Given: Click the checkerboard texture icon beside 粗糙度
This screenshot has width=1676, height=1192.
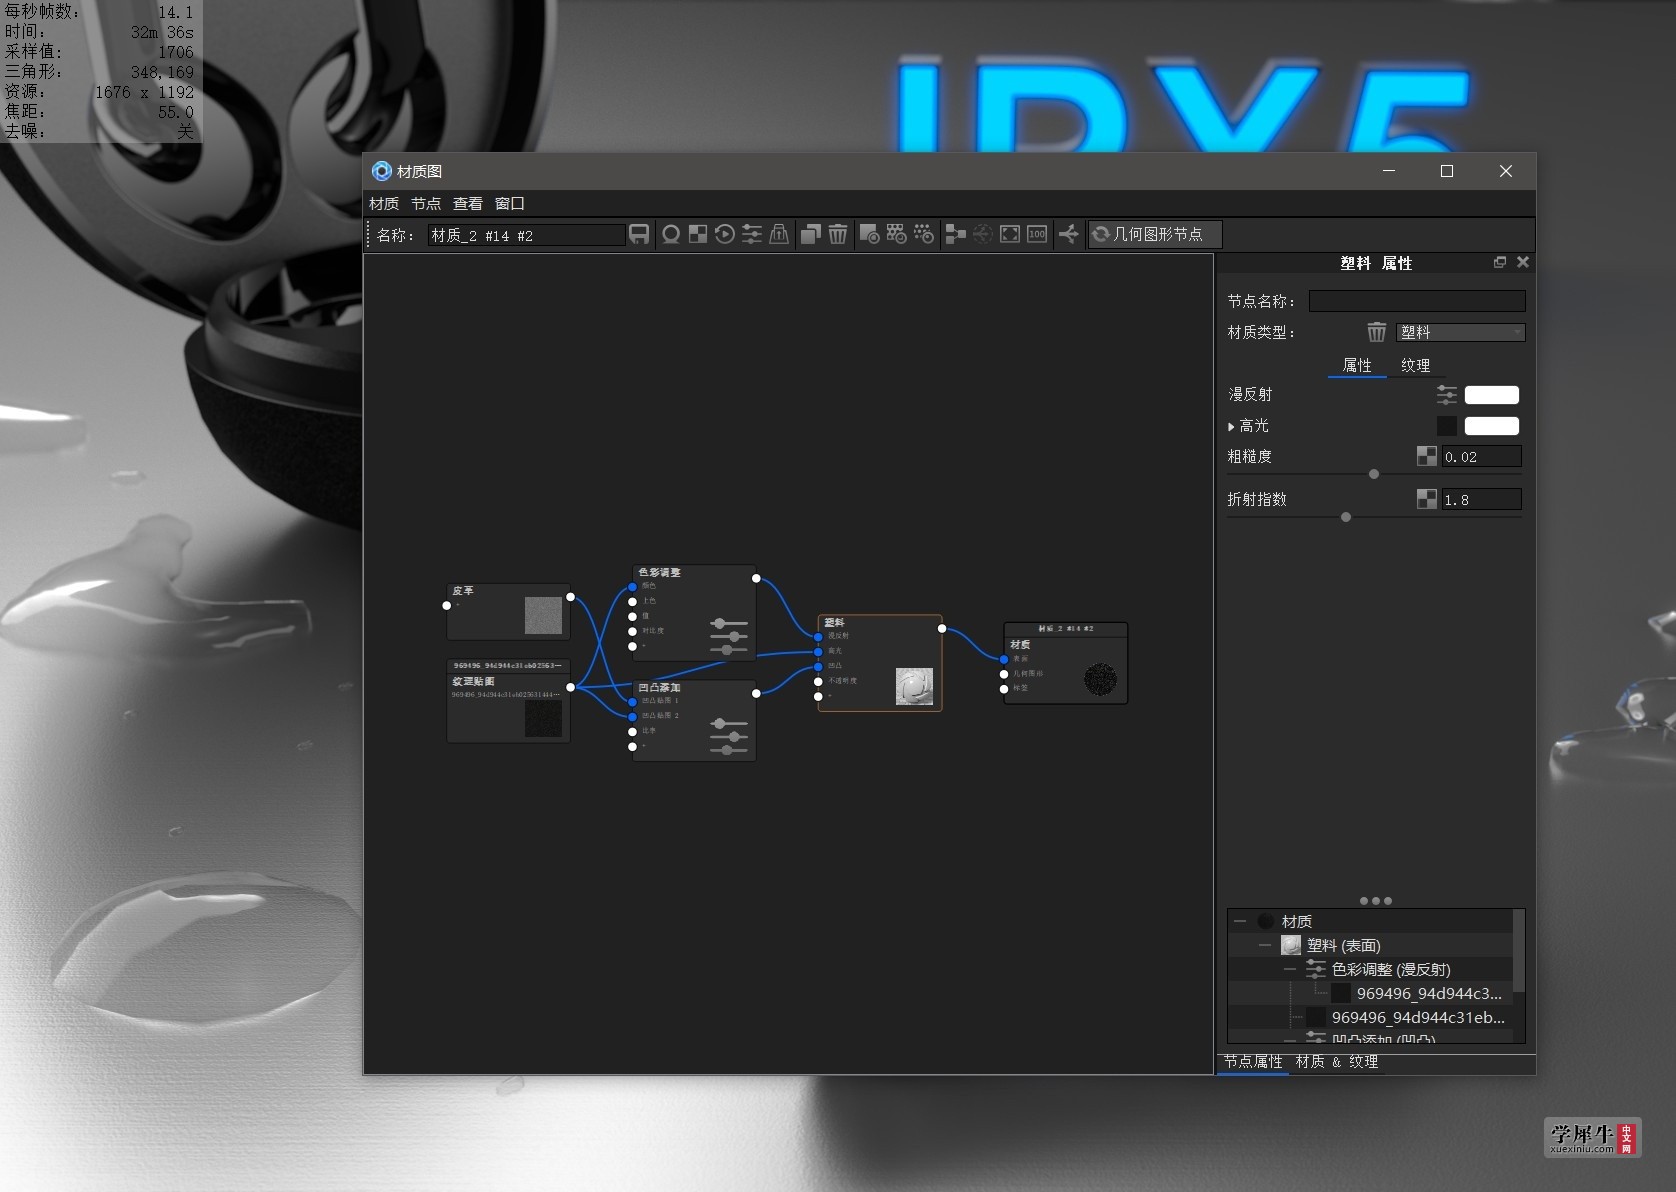Looking at the screenshot, I should coord(1427,456).
